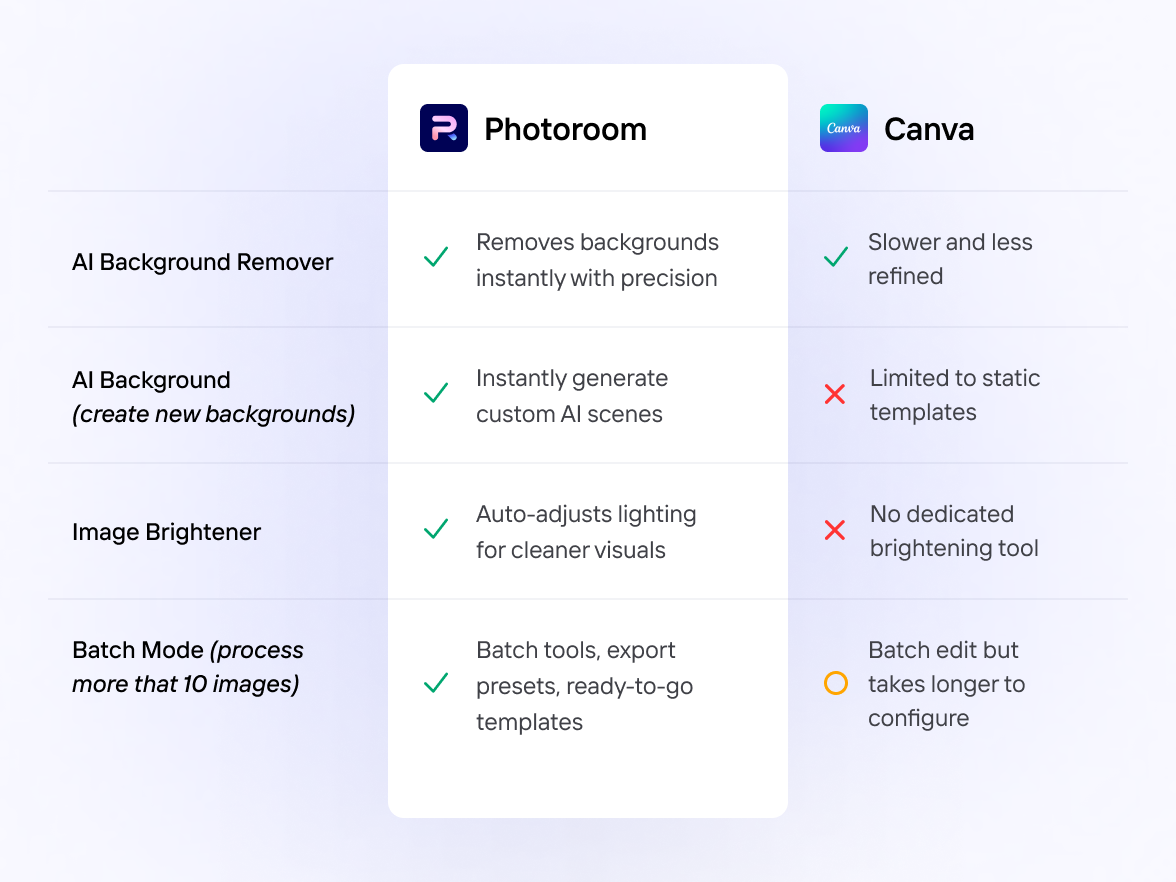Click 'Removes backgrounds instantly with precision' text
This screenshot has height=882, width=1176.
[597, 260]
